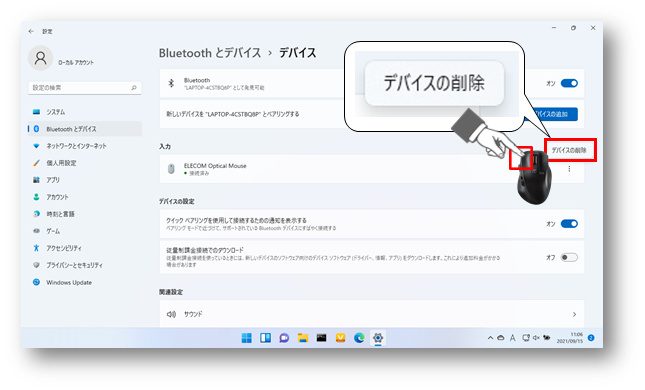645x390 pixels.
Task: Open the three-dot menu for ELECOM Optical Mouse
Action: click(x=569, y=169)
